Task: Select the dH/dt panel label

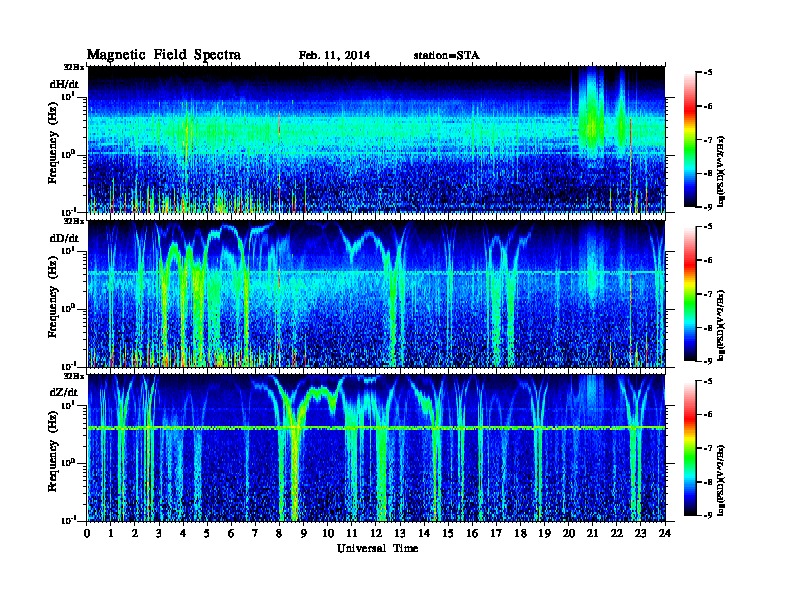Action: 64,85
